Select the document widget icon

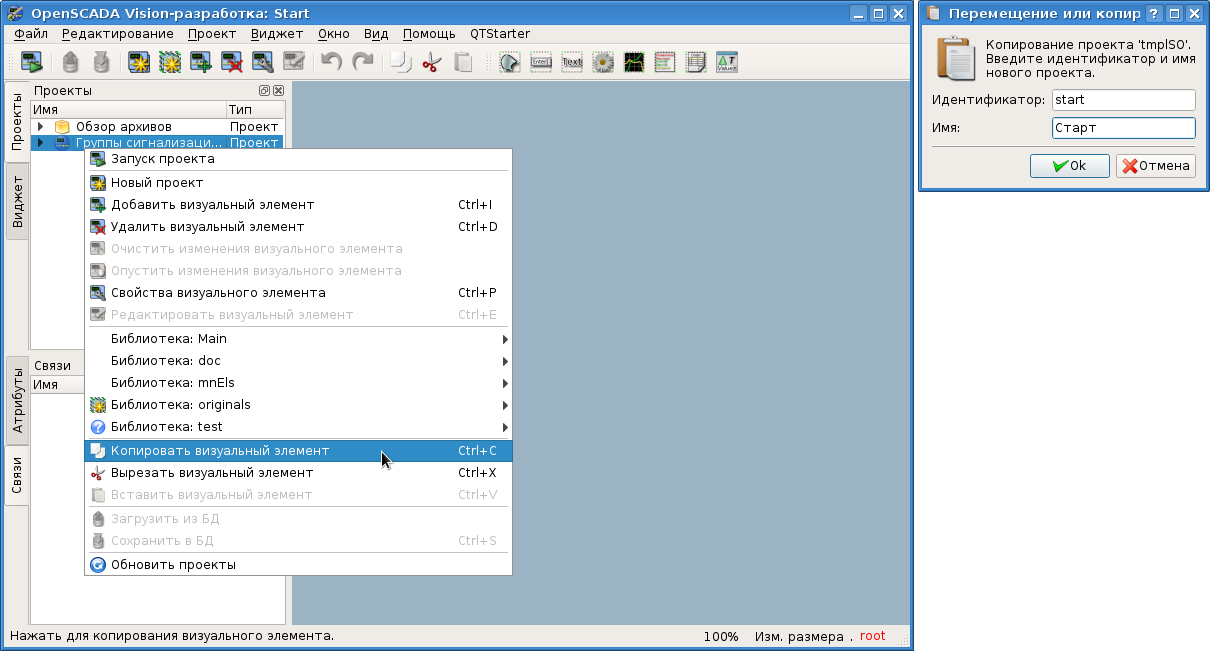click(696, 62)
